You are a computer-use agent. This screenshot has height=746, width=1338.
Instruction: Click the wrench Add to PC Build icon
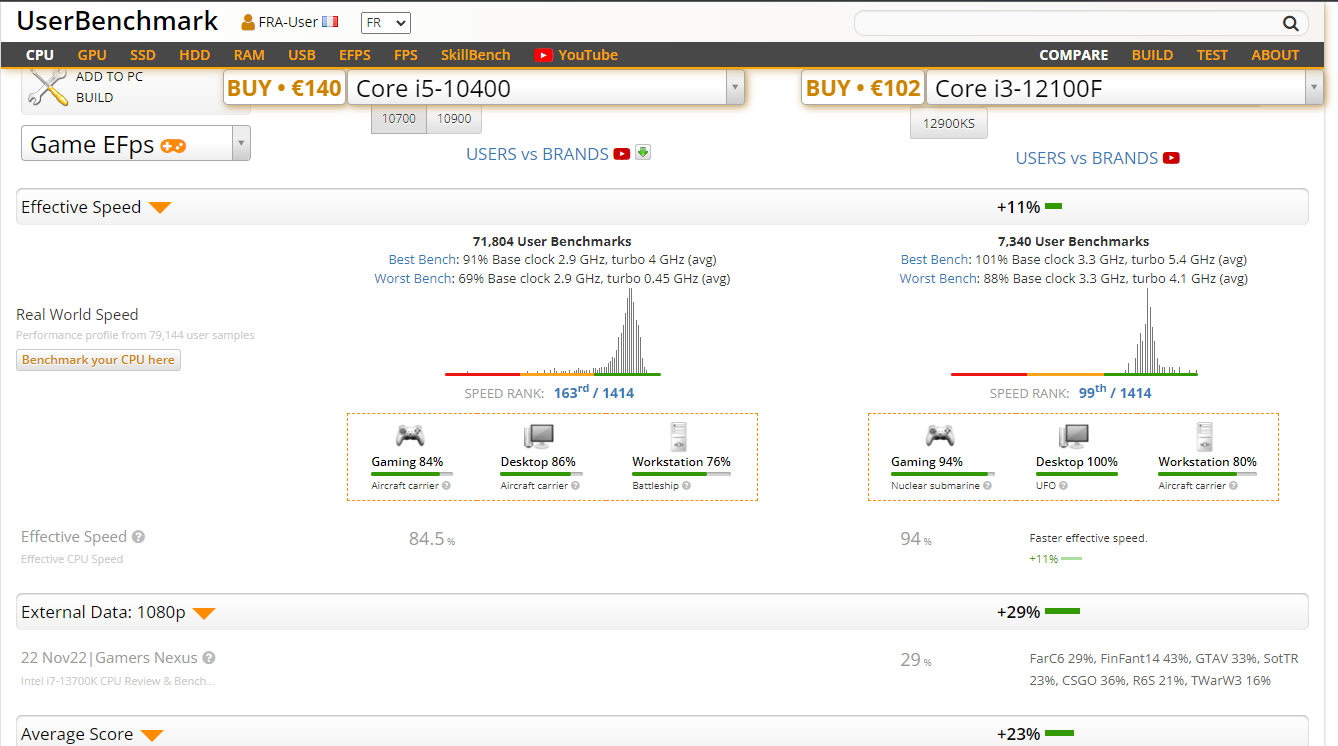tap(46, 88)
